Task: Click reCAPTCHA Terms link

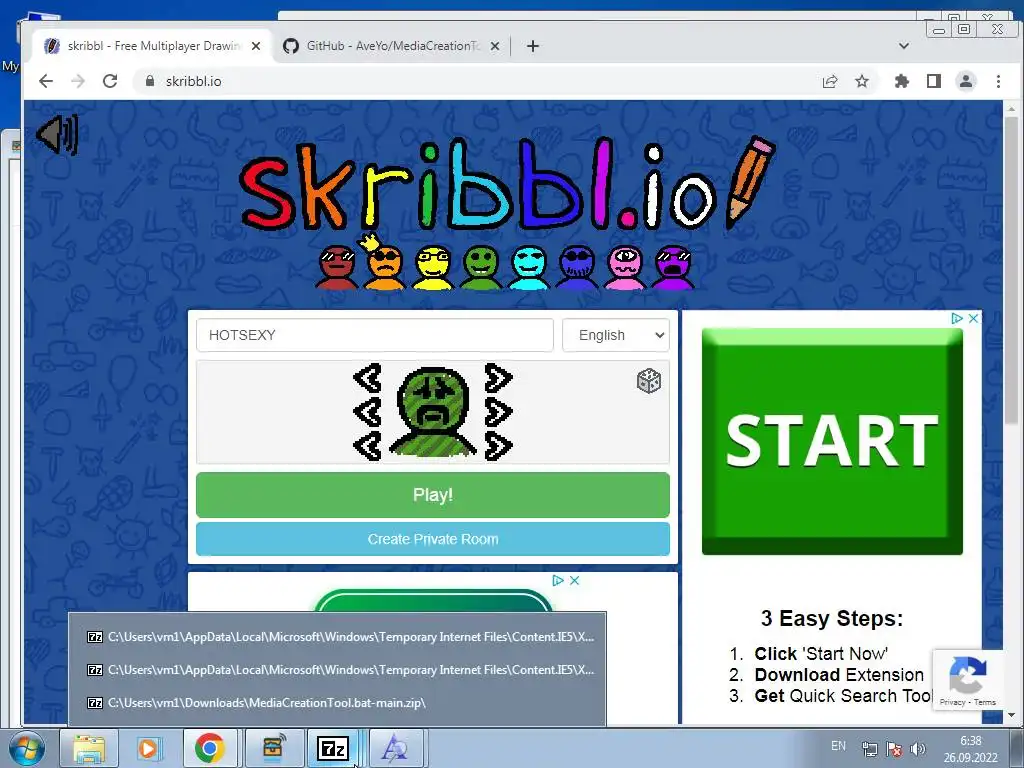Action: click(985, 702)
